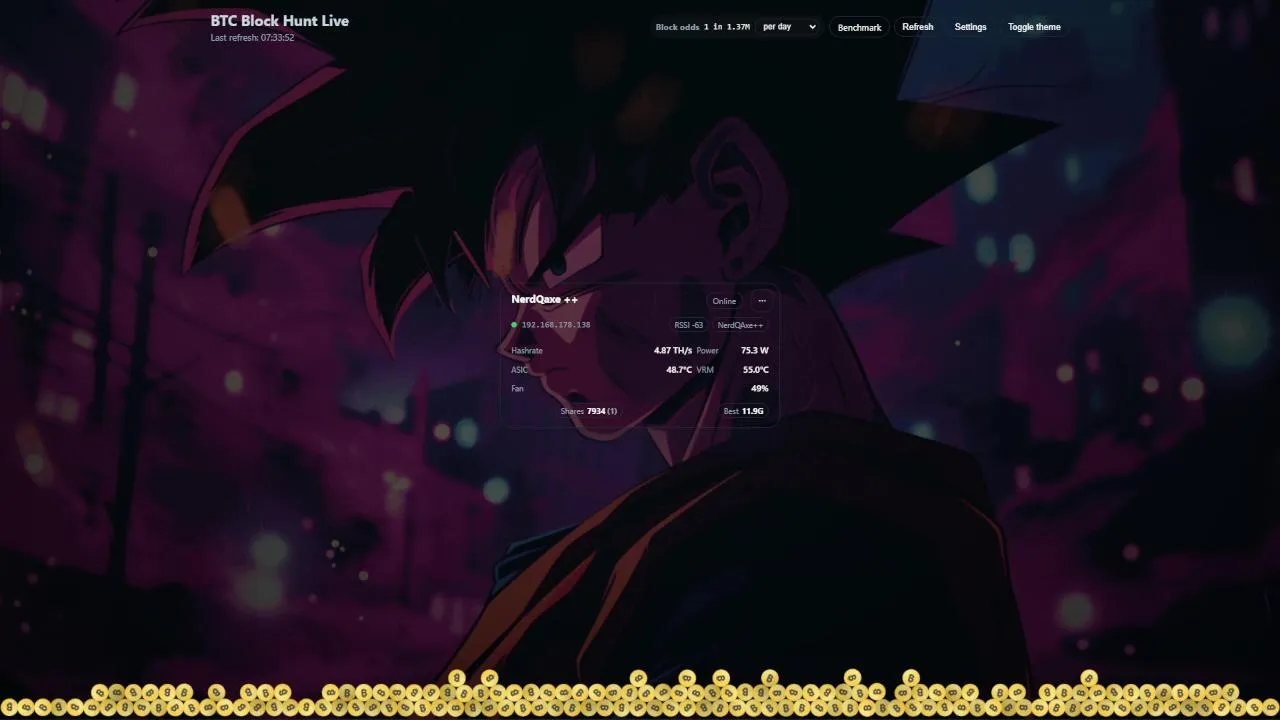The height and width of the screenshot is (720, 1280).
Task: Click the Block odds 1 in 1.37M value
Action: click(727, 27)
